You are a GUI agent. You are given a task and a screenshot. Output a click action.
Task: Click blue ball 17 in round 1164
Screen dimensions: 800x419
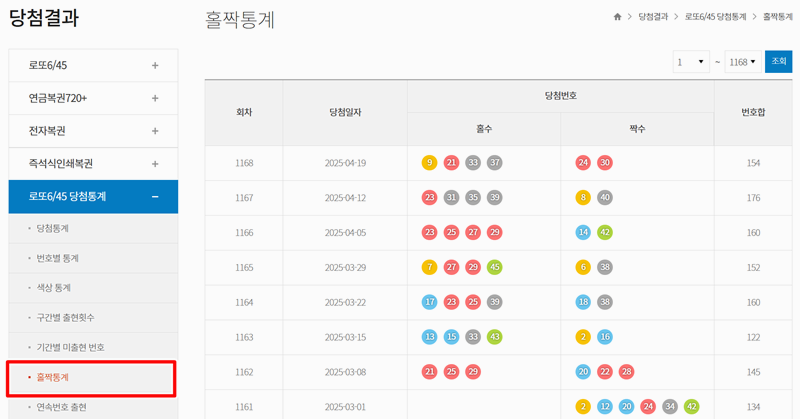pos(430,302)
